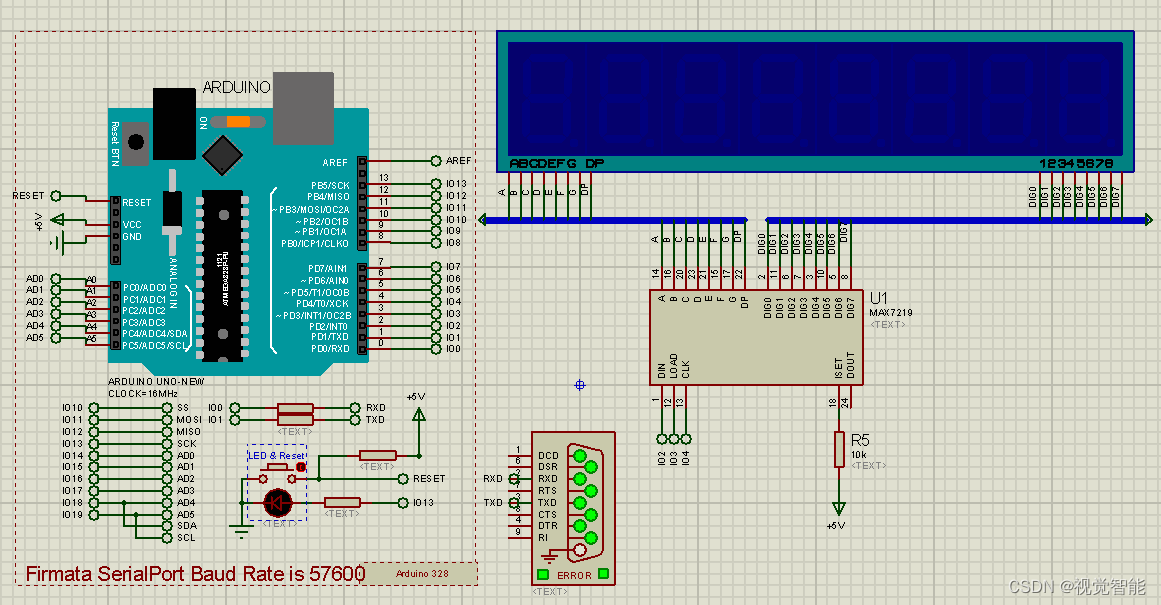The width and height of the screenshot is (1161, 605).
Task: Select IO13 terminal next to LED resistor
Action: coord(404,503)
